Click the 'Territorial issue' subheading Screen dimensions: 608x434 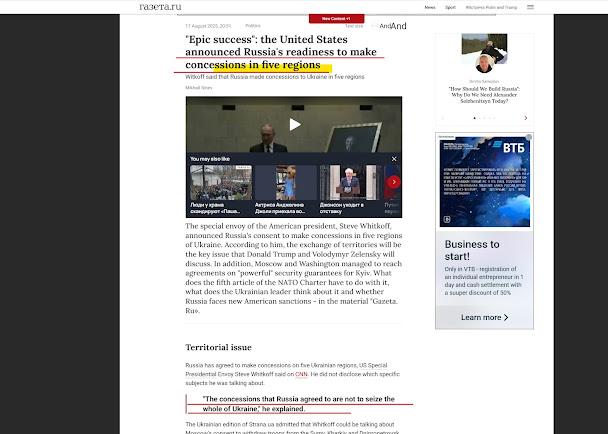[x=218, y=347]
